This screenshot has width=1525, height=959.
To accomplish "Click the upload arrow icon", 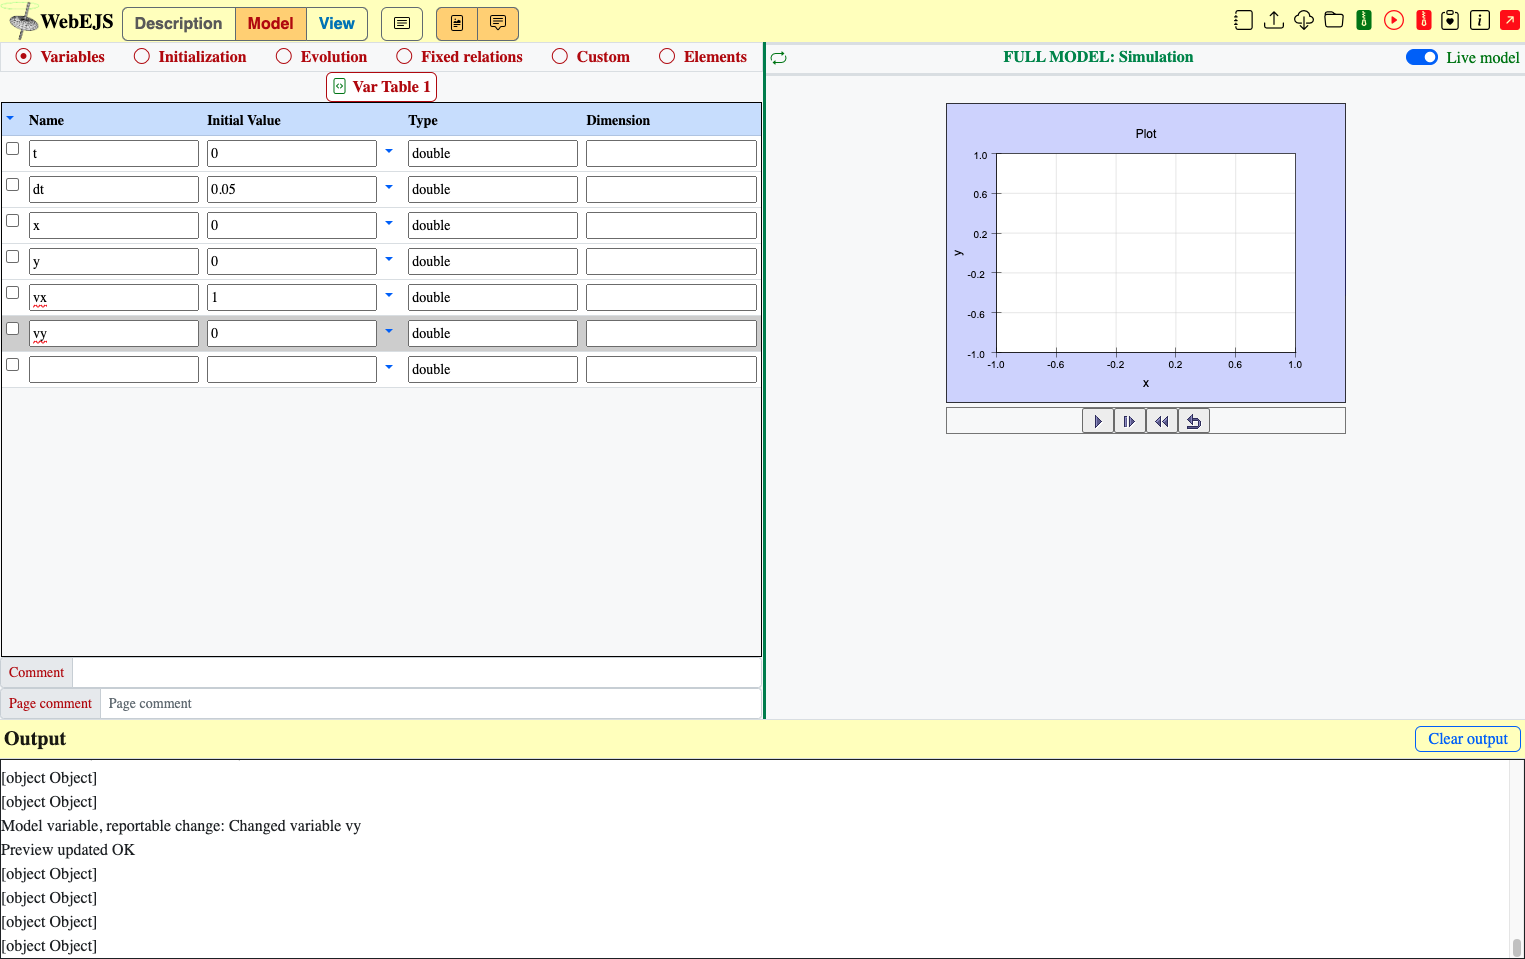I will (x=1274, y=20).
